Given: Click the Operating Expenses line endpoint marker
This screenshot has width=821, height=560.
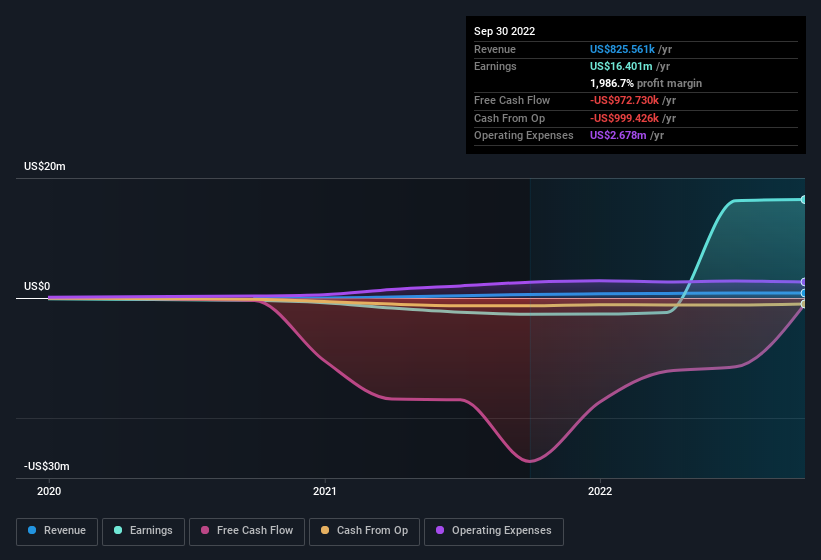Looking at the screenshot, I should click(803, 282).
